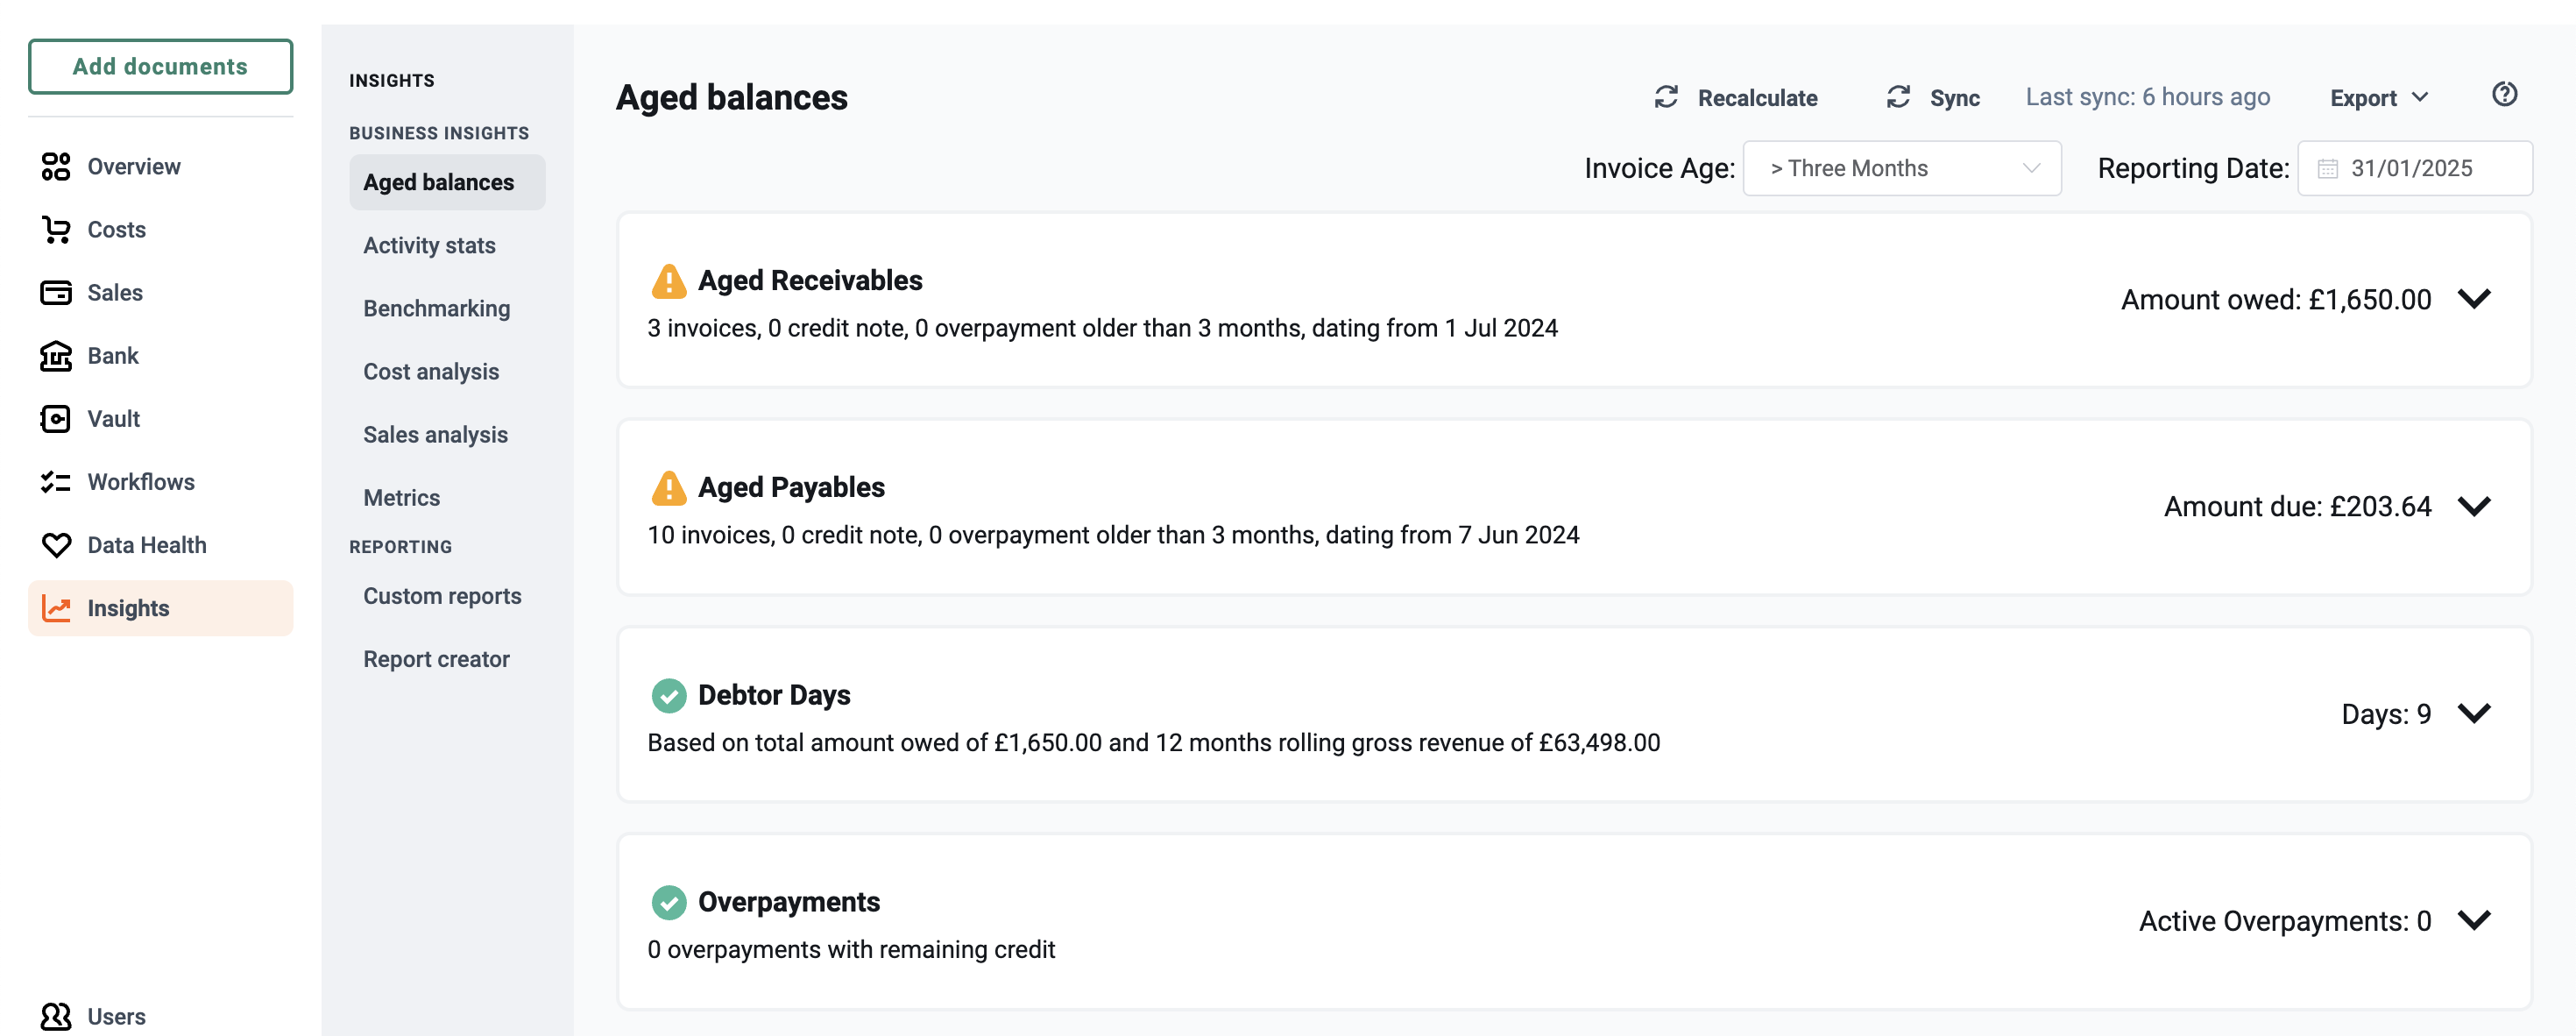The height and width of the screenshot is (1036, 2576).
Task: Click the Sales card icon
Action: coord(56,292)
